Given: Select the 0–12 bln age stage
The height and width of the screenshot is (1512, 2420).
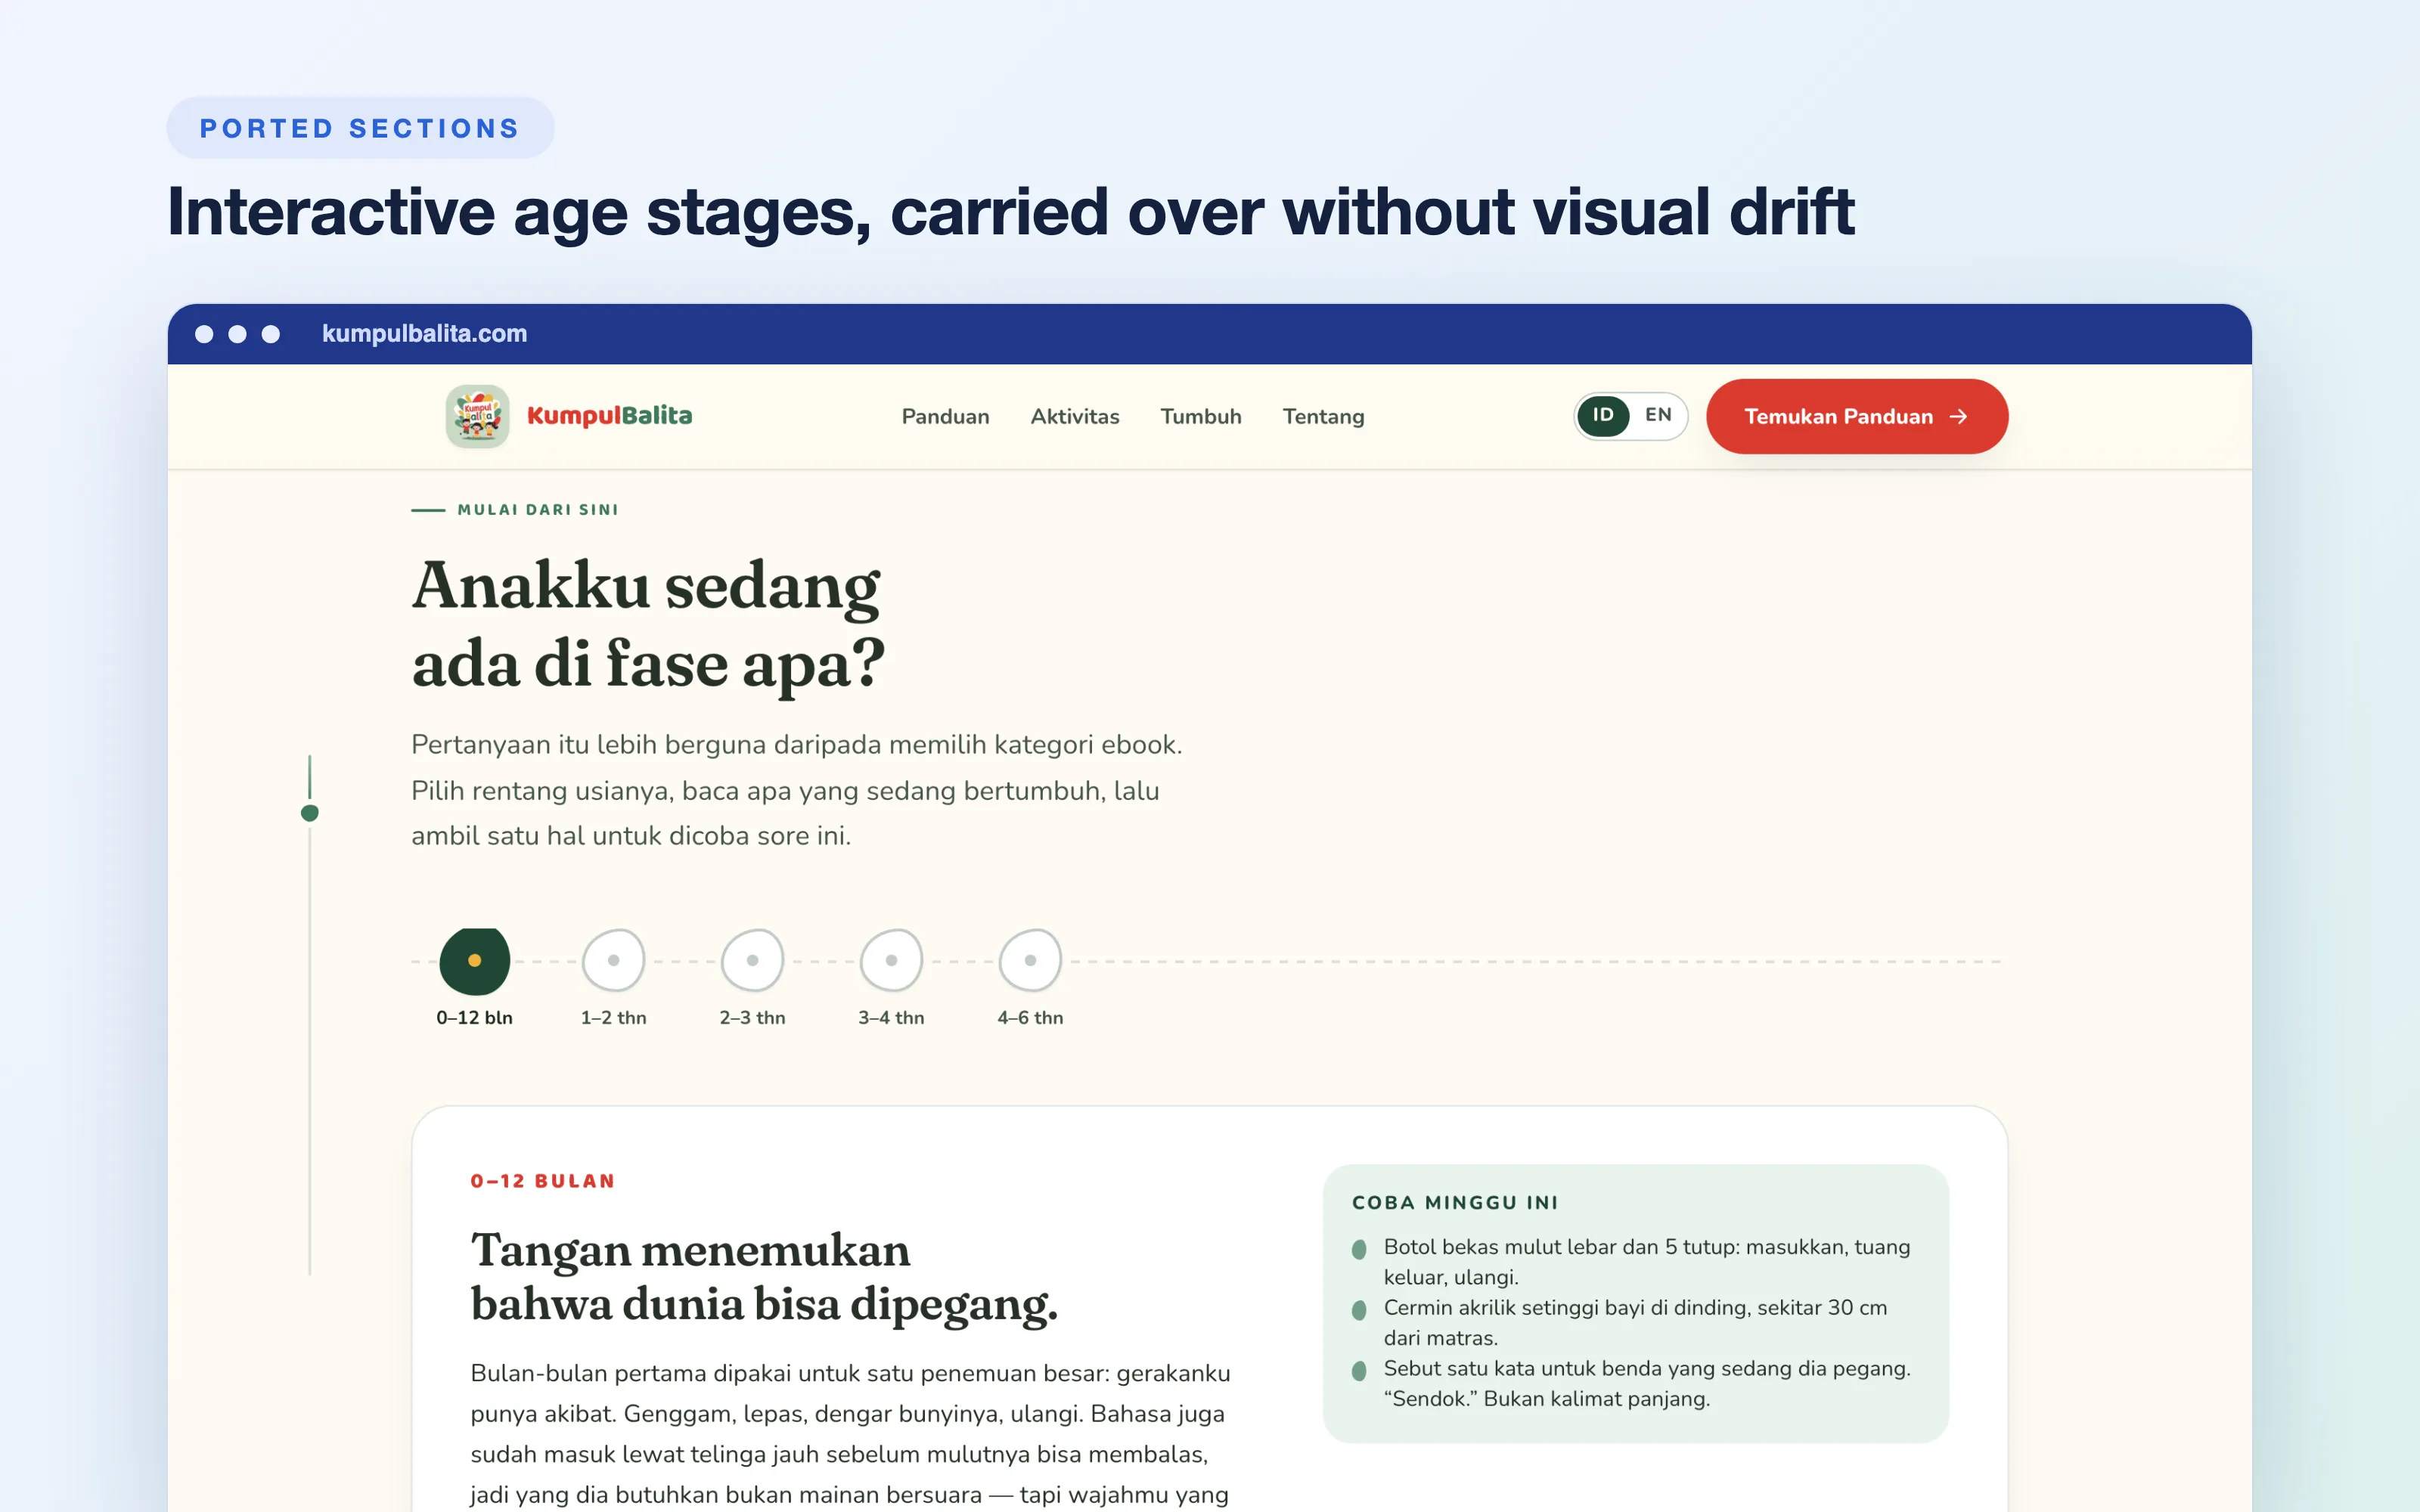Looking at the screenshot, I should (474, 978).
